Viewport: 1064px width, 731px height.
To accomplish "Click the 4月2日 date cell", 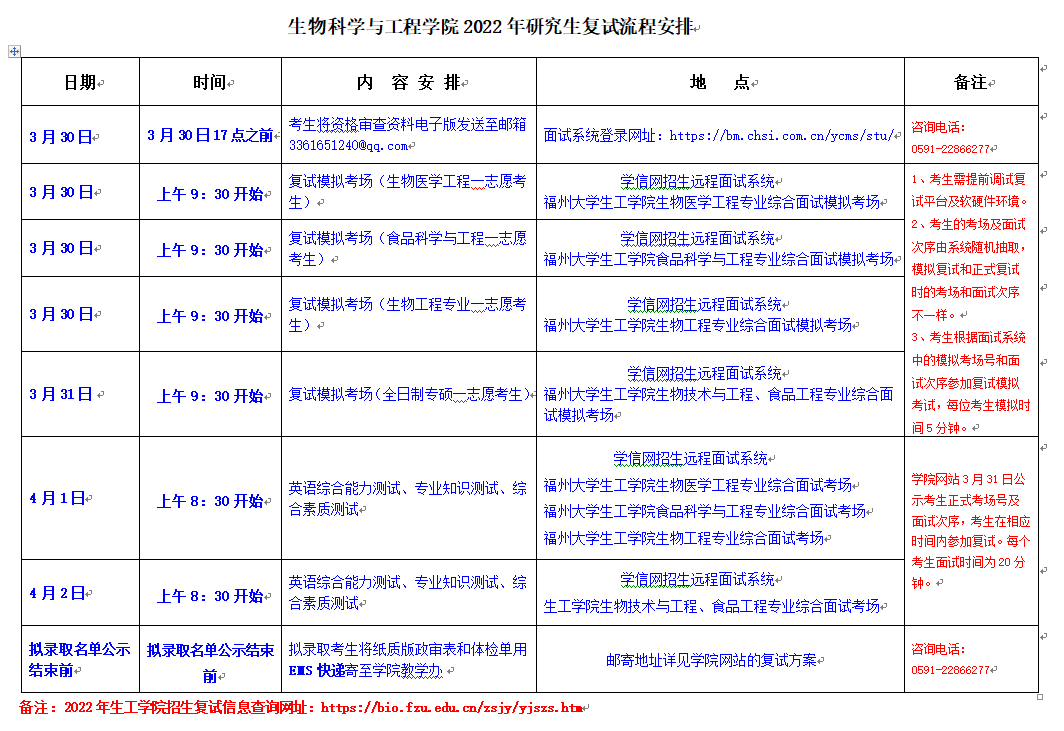I will click(58, 593).
